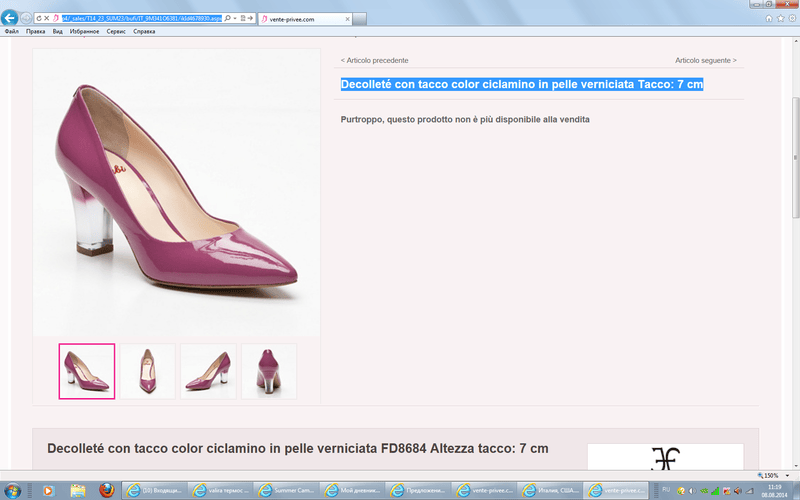Click the browser Forward arrow button
The height and width of the screenshot is (500, 800).
tap(26, 18)
